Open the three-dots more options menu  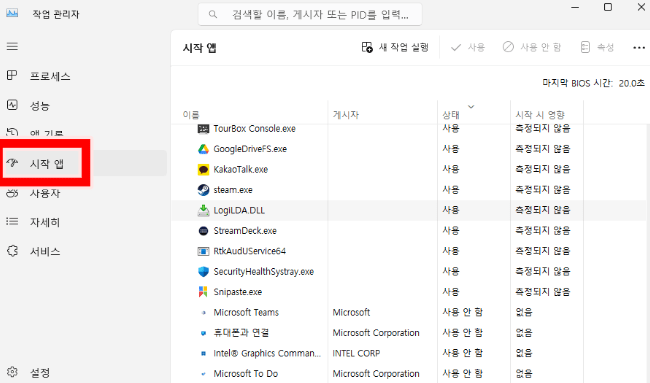(639, 48)
